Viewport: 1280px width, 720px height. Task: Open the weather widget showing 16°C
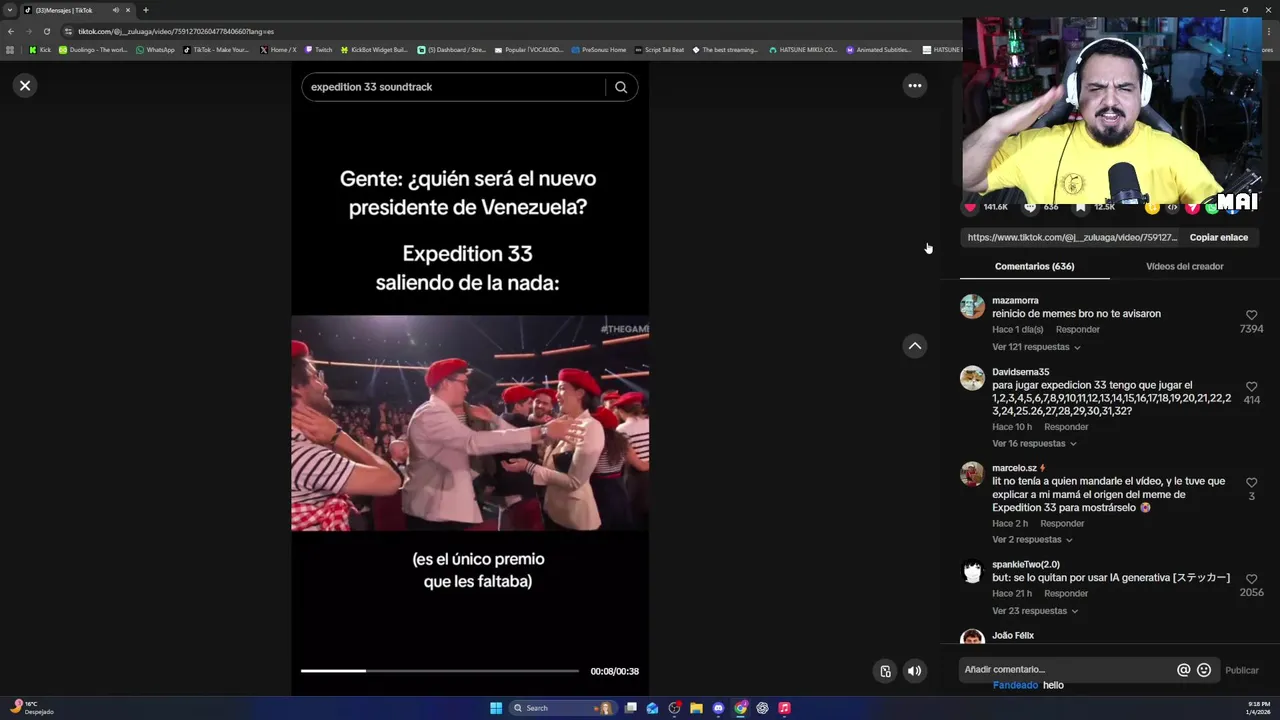pyautogui.click(x=30, y=708)
